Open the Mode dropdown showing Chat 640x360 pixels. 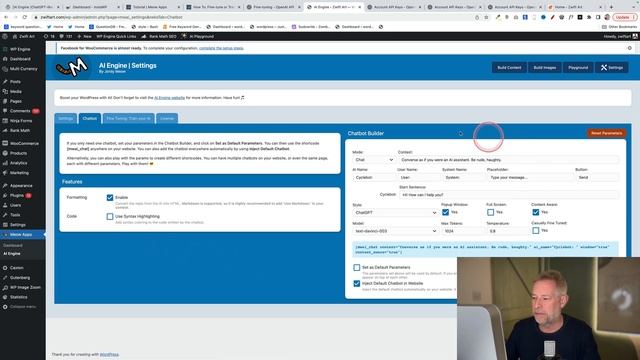point(374,160)
